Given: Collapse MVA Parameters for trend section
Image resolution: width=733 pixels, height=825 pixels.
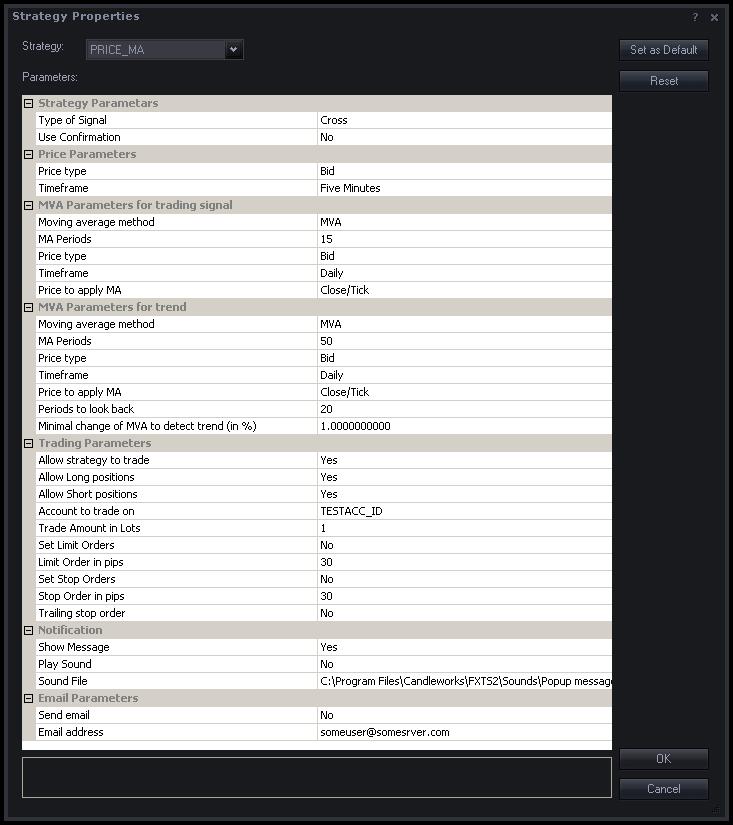Looking at the screenshot, I should (28, 307).
